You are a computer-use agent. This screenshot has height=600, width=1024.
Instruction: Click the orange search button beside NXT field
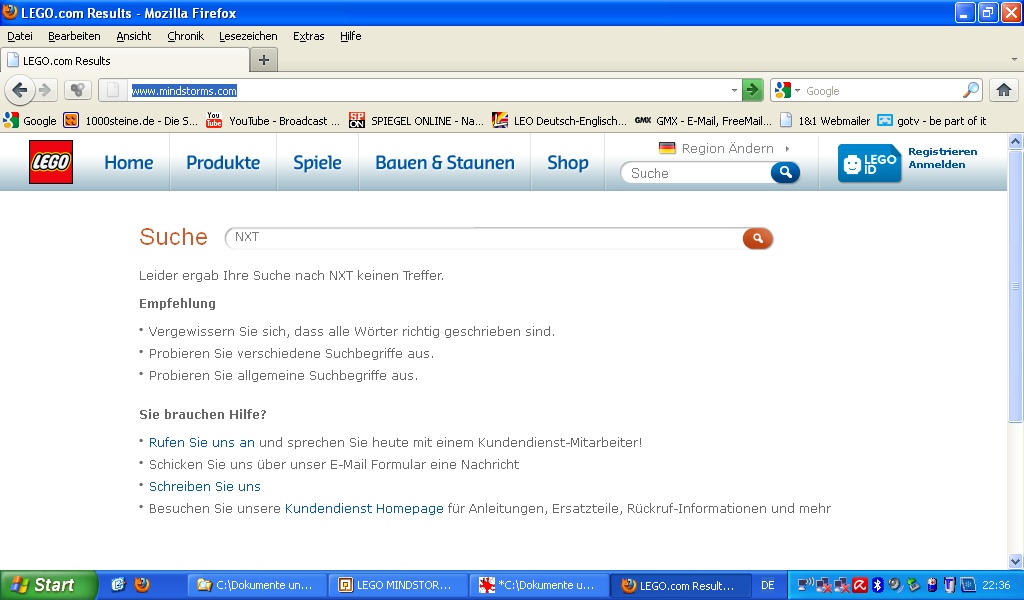[757, 238]
